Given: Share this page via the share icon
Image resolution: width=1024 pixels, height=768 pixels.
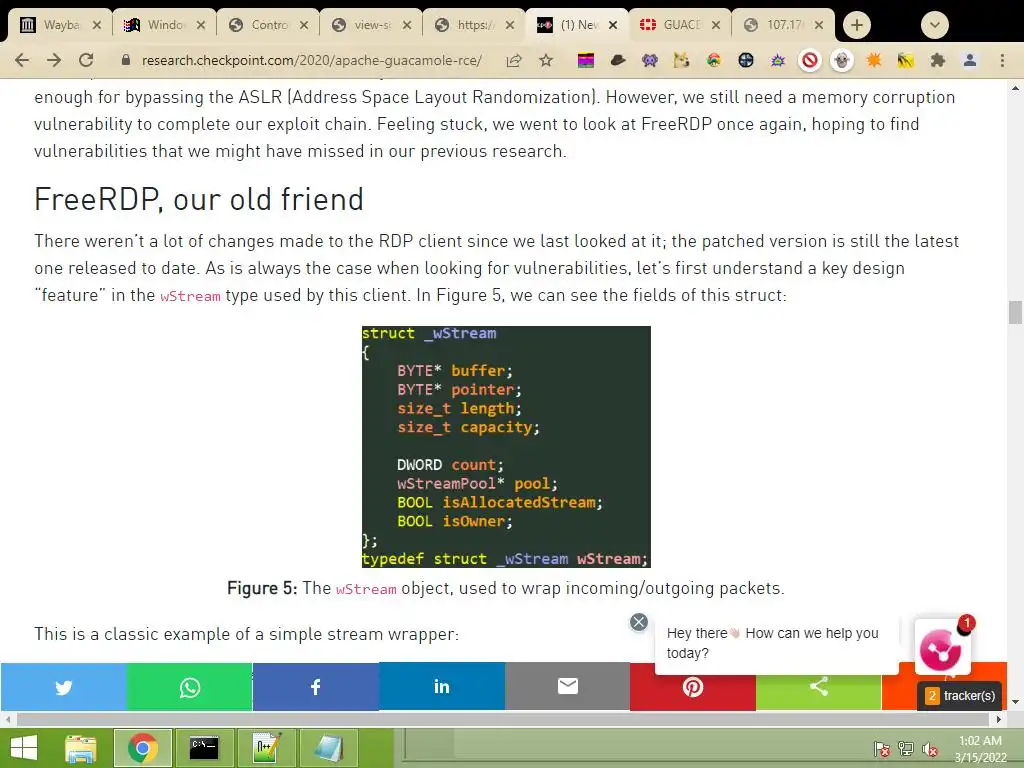Looking at the screenshot, I should [514, 61].
